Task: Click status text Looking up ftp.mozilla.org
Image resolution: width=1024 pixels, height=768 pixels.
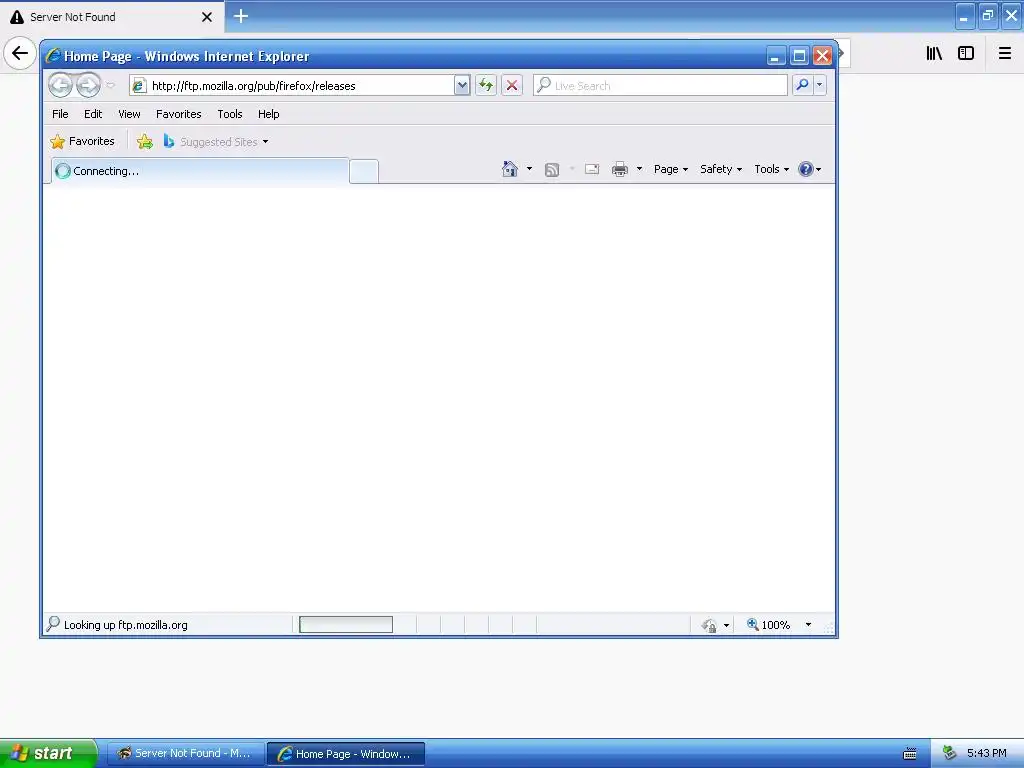Action: [x=125, y=625]
